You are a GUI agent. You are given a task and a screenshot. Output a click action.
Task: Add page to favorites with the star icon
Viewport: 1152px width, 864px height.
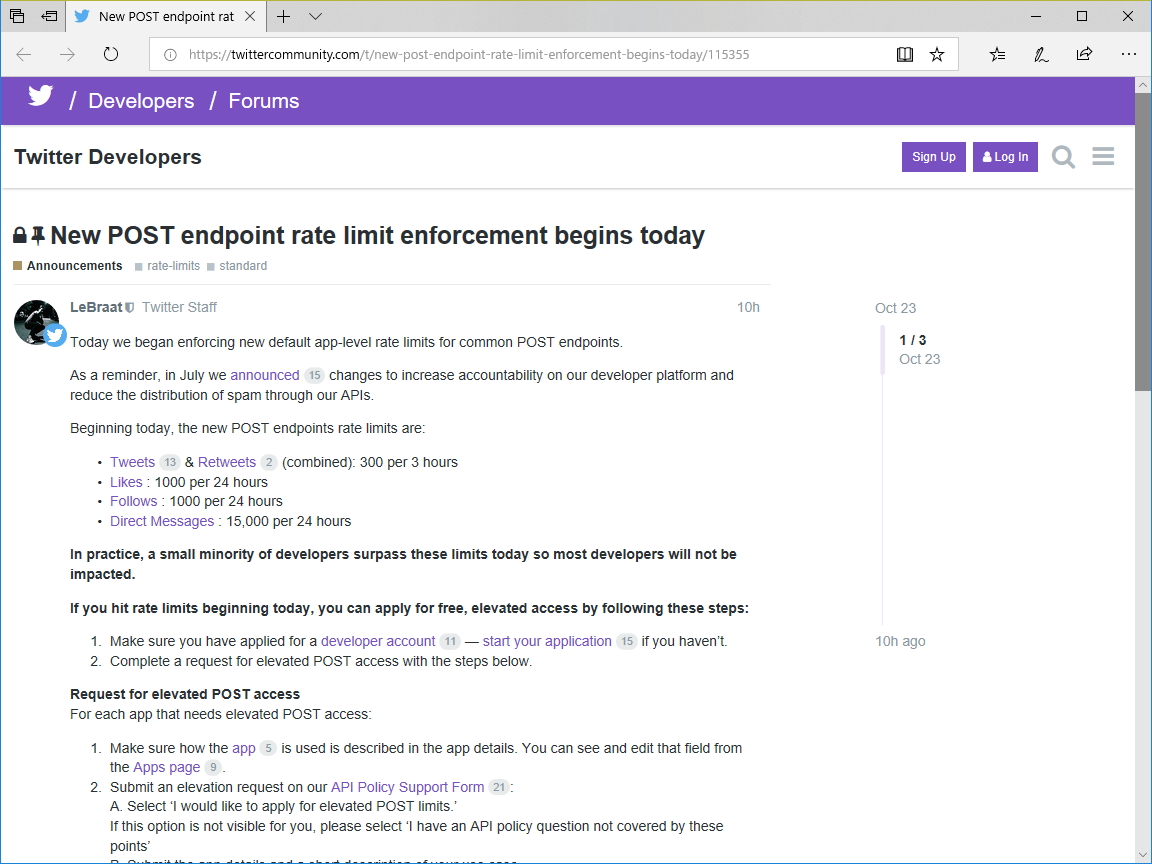point(937,55)
